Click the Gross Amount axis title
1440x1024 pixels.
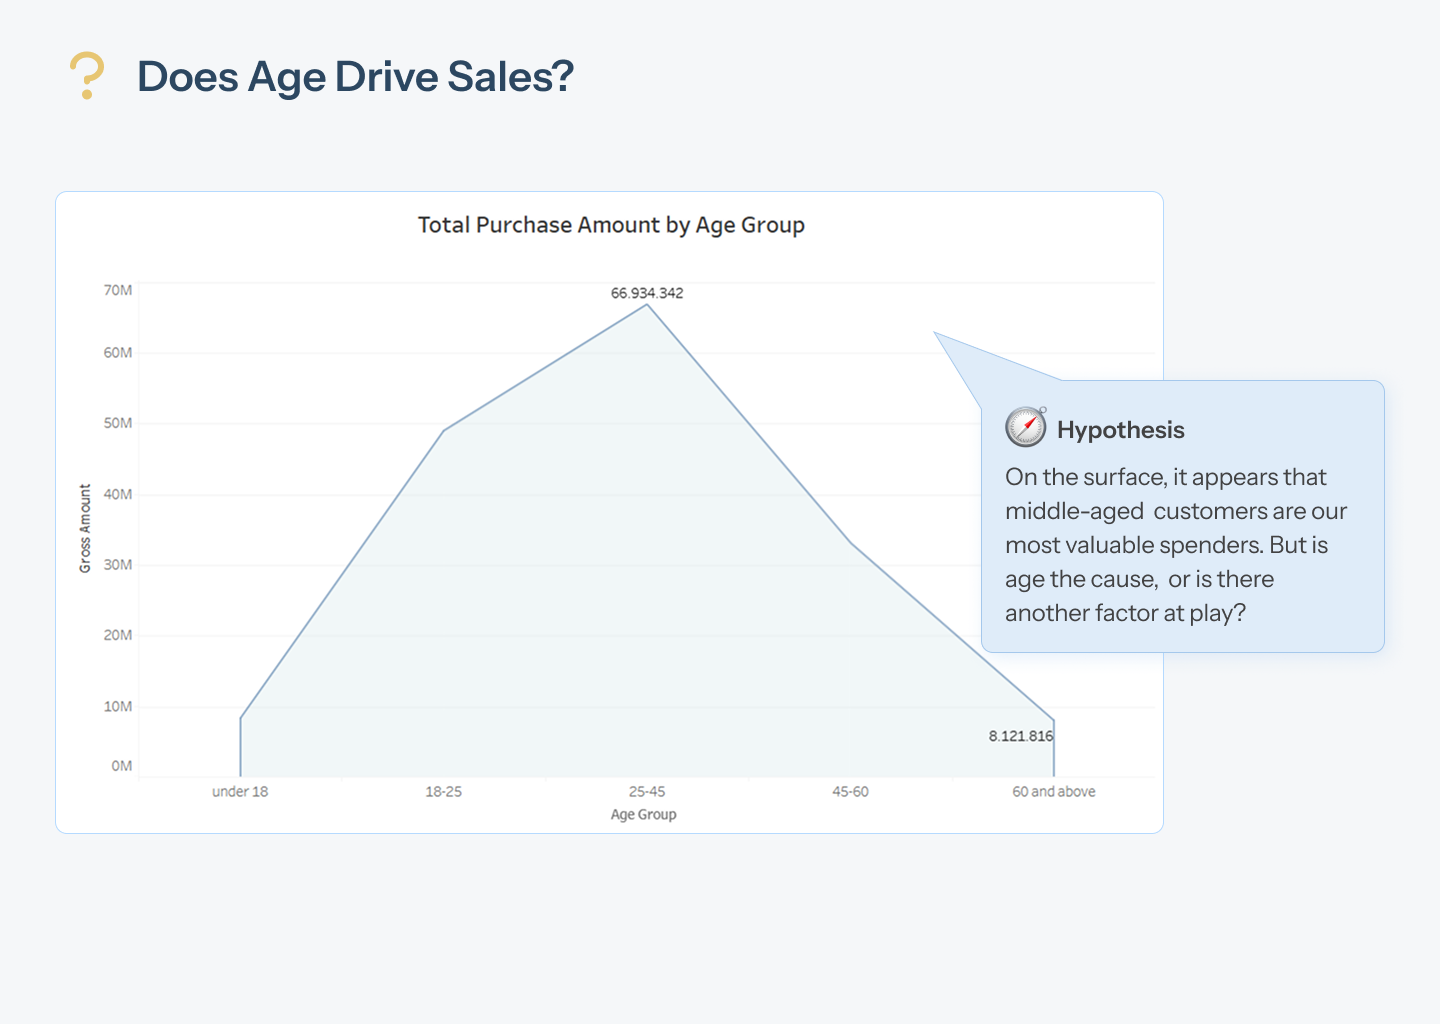click(85, 529)
